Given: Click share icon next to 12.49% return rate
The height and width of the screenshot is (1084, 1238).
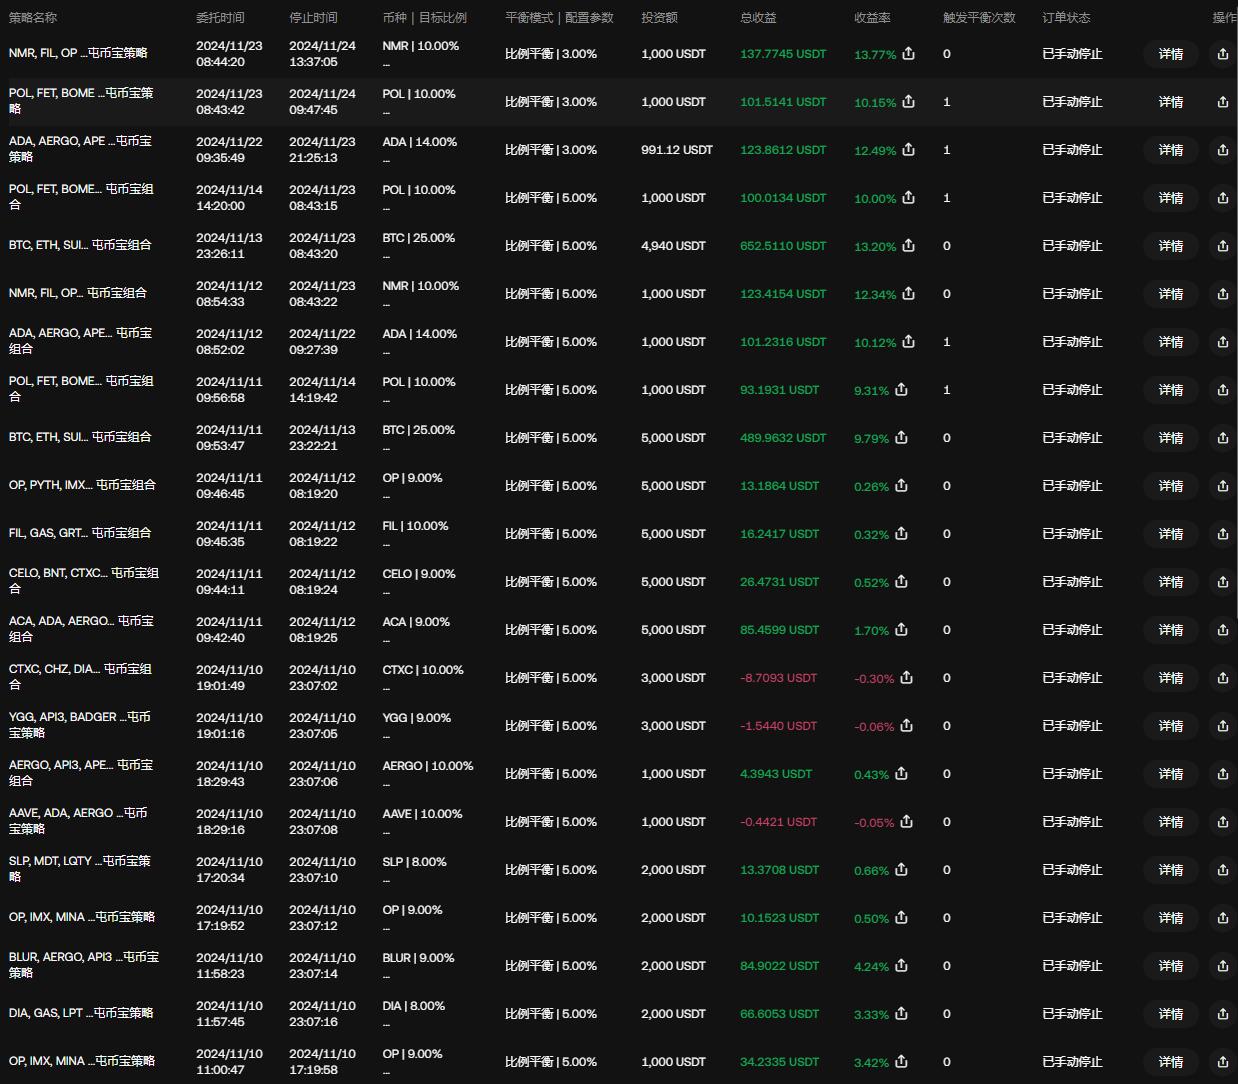Looking at the screenshot, I should click(908, 149).
